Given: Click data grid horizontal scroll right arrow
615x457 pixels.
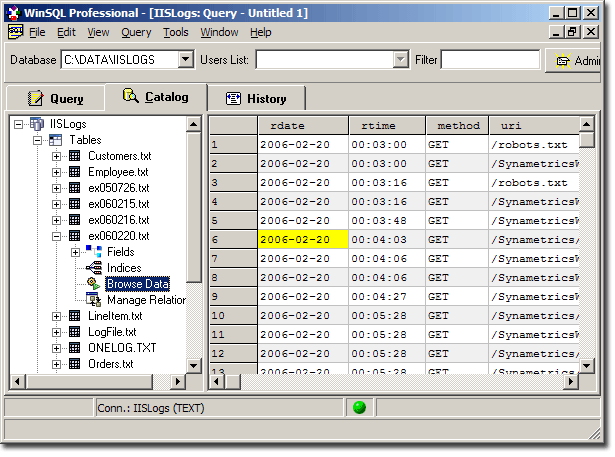Looking at the screenshot, I should [x=571, y=381].
